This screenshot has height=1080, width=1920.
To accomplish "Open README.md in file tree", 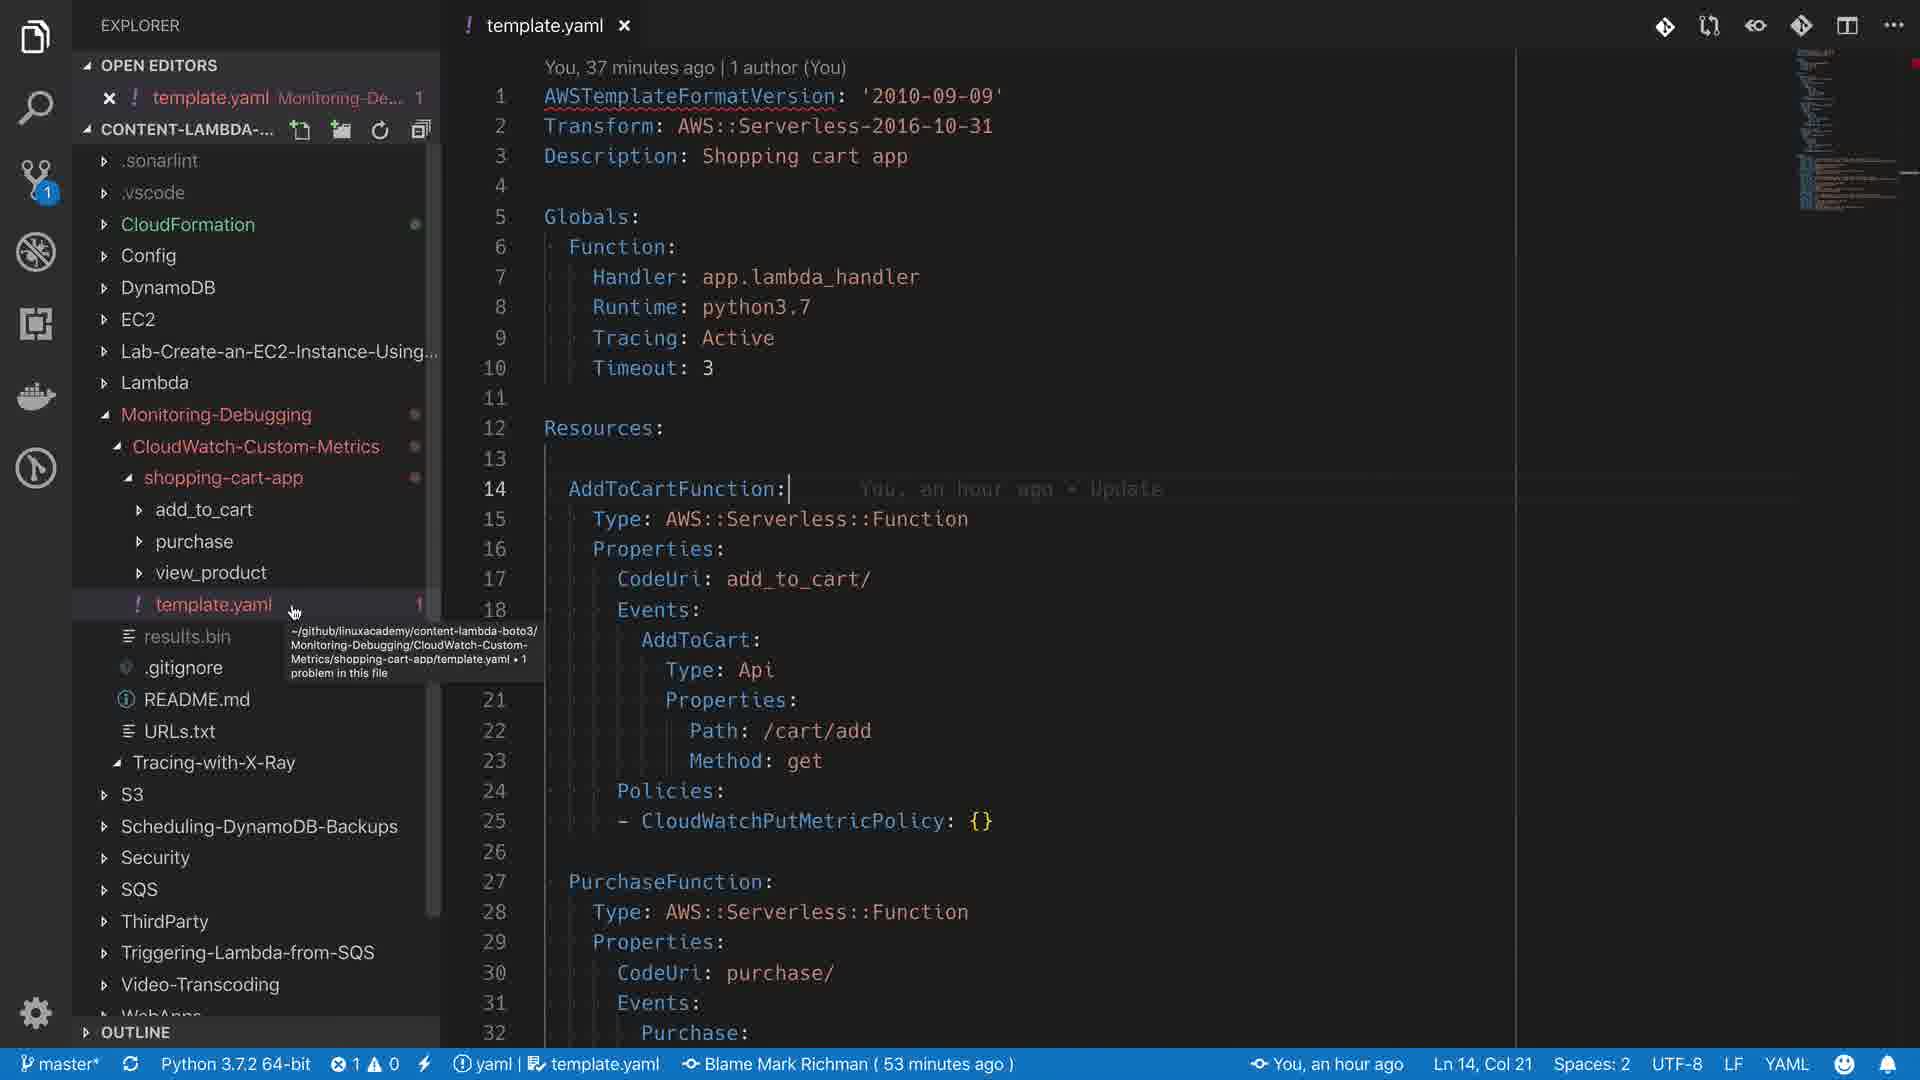I will (196, 700).
